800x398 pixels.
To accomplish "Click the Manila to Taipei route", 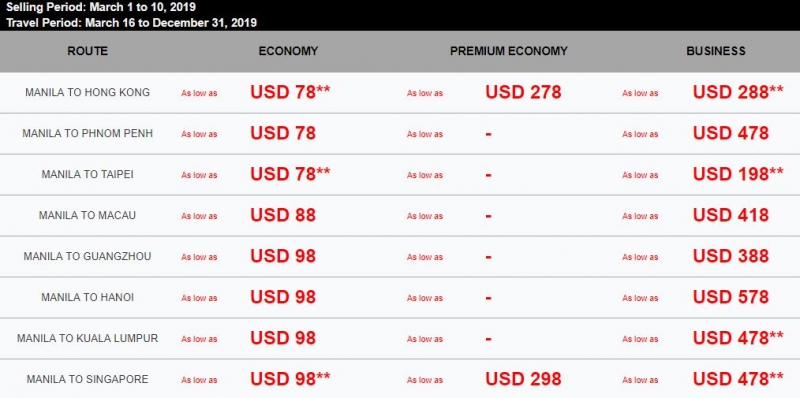I will (87, 175).
